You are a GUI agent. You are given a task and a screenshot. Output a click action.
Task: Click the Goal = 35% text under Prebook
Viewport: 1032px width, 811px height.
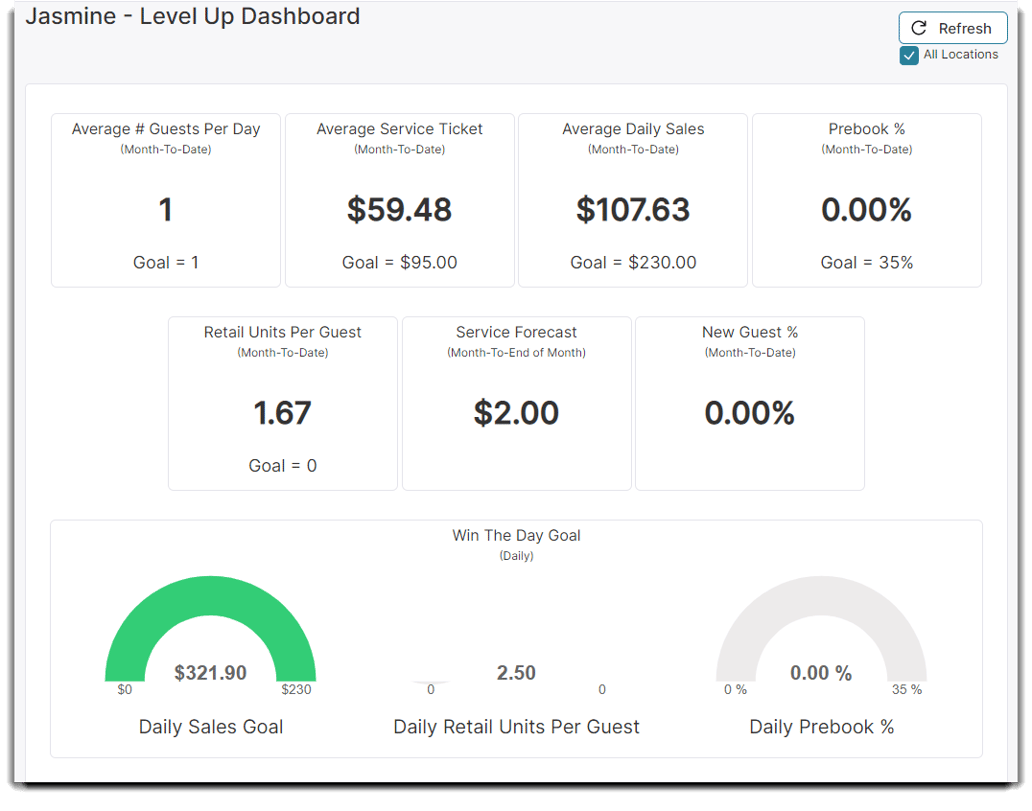(x=866, y=262)
